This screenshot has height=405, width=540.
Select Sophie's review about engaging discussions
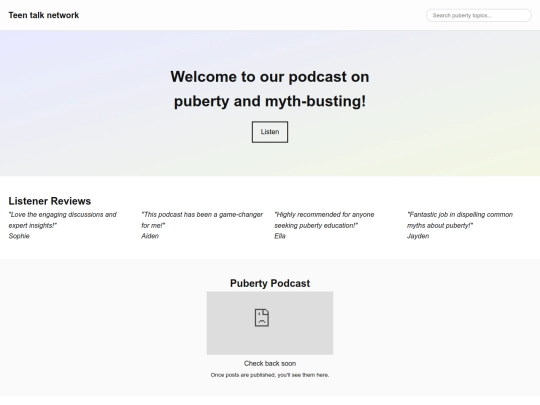63,220
